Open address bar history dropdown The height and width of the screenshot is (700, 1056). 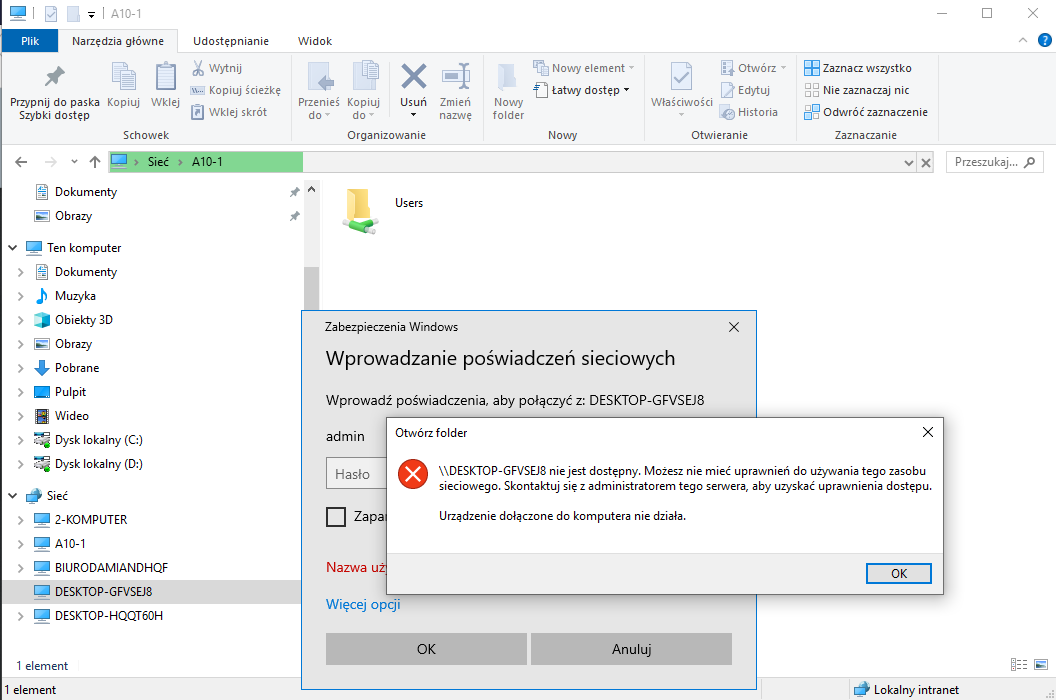coord(909,162)
